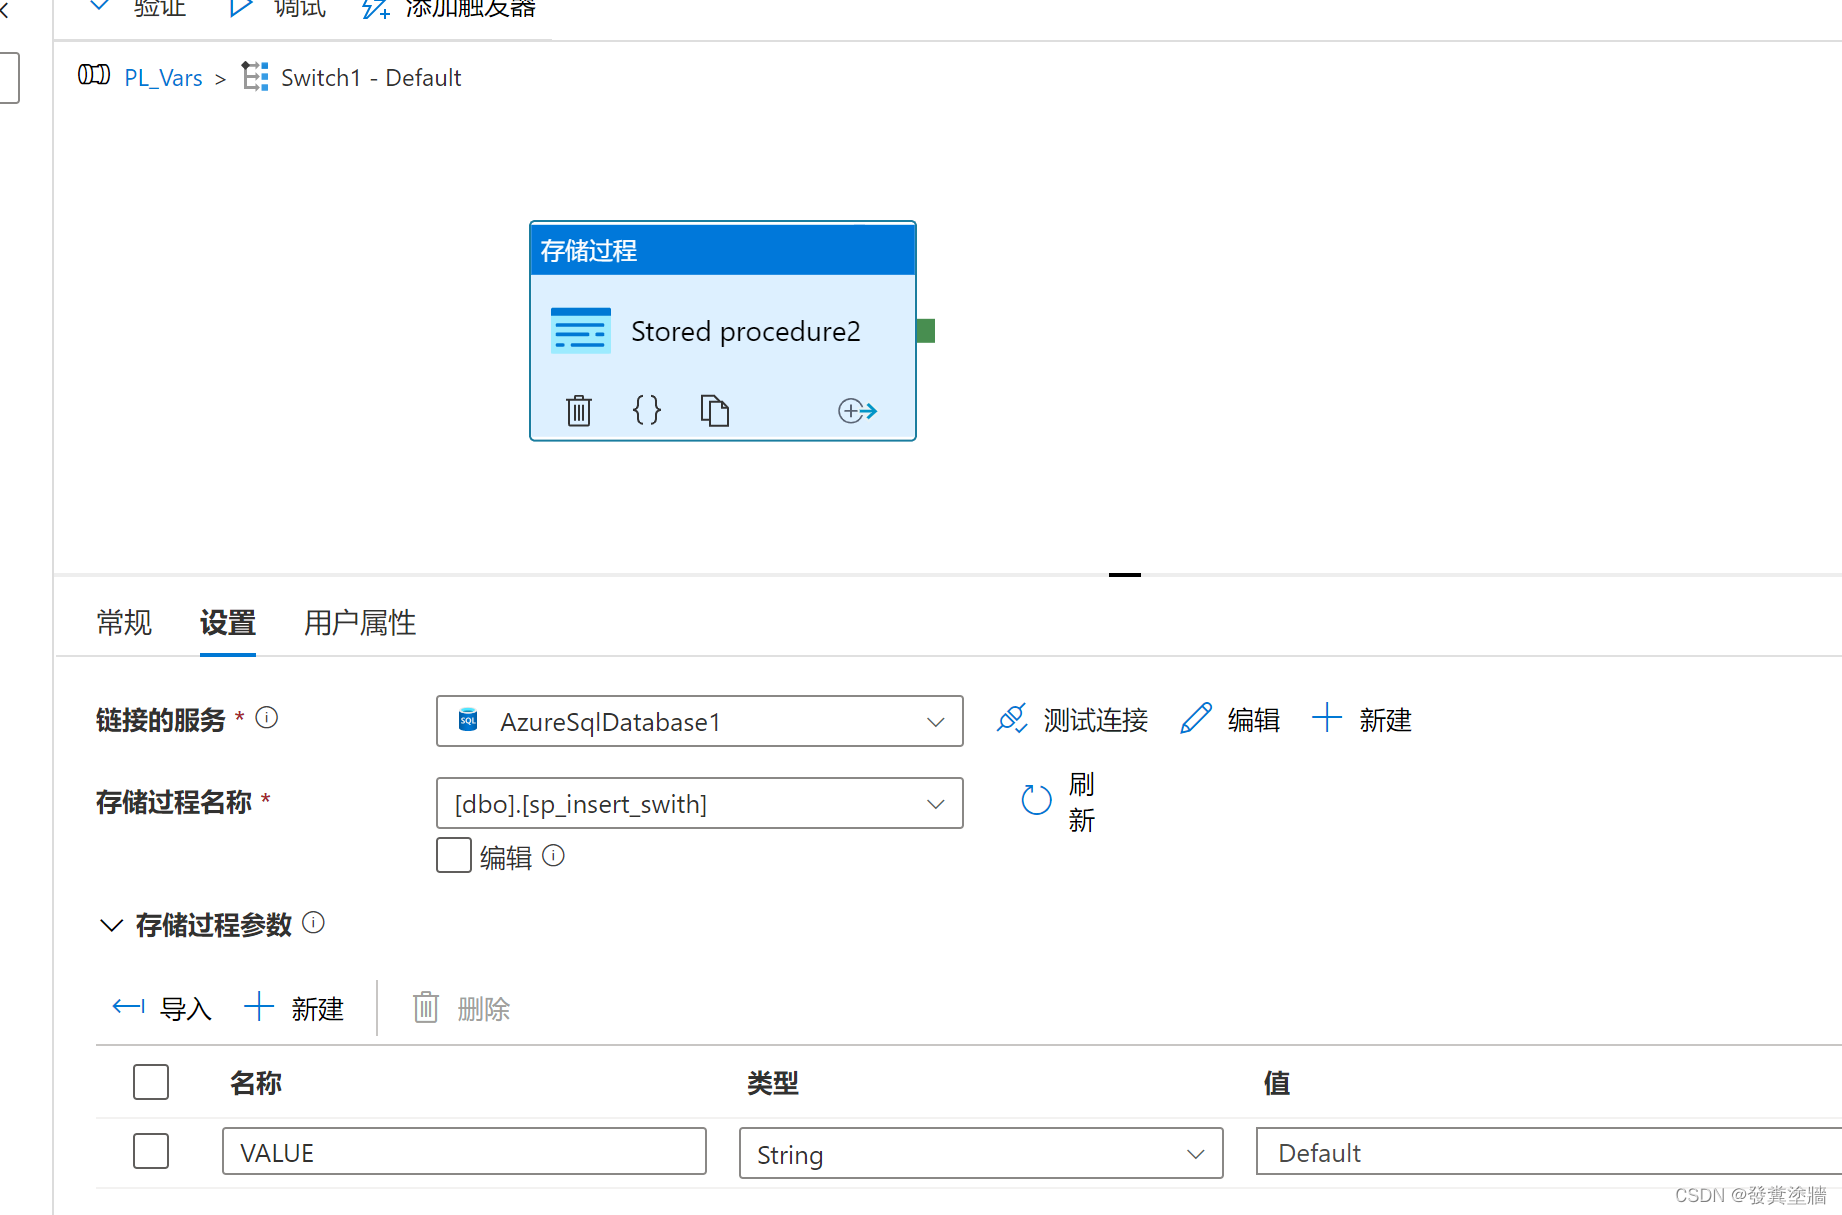Open AzureSqlDatabase1 linked service dropdown
1842x1215 pixels.
point(700,721)
